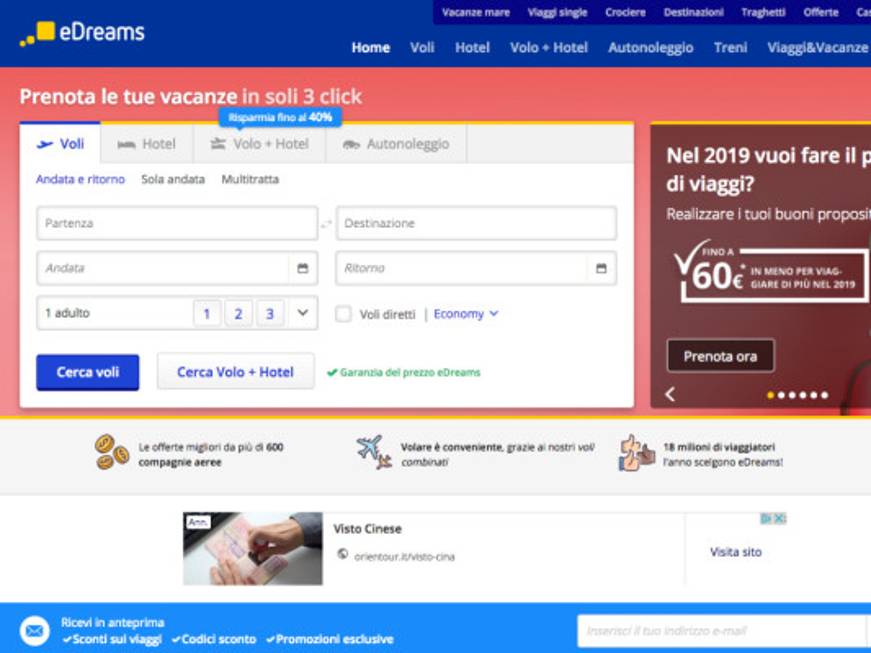Viewport: 871px width, 653px height.
Task: Switch to the Volo + Hotel search tab
Action: tap(259, 144)
